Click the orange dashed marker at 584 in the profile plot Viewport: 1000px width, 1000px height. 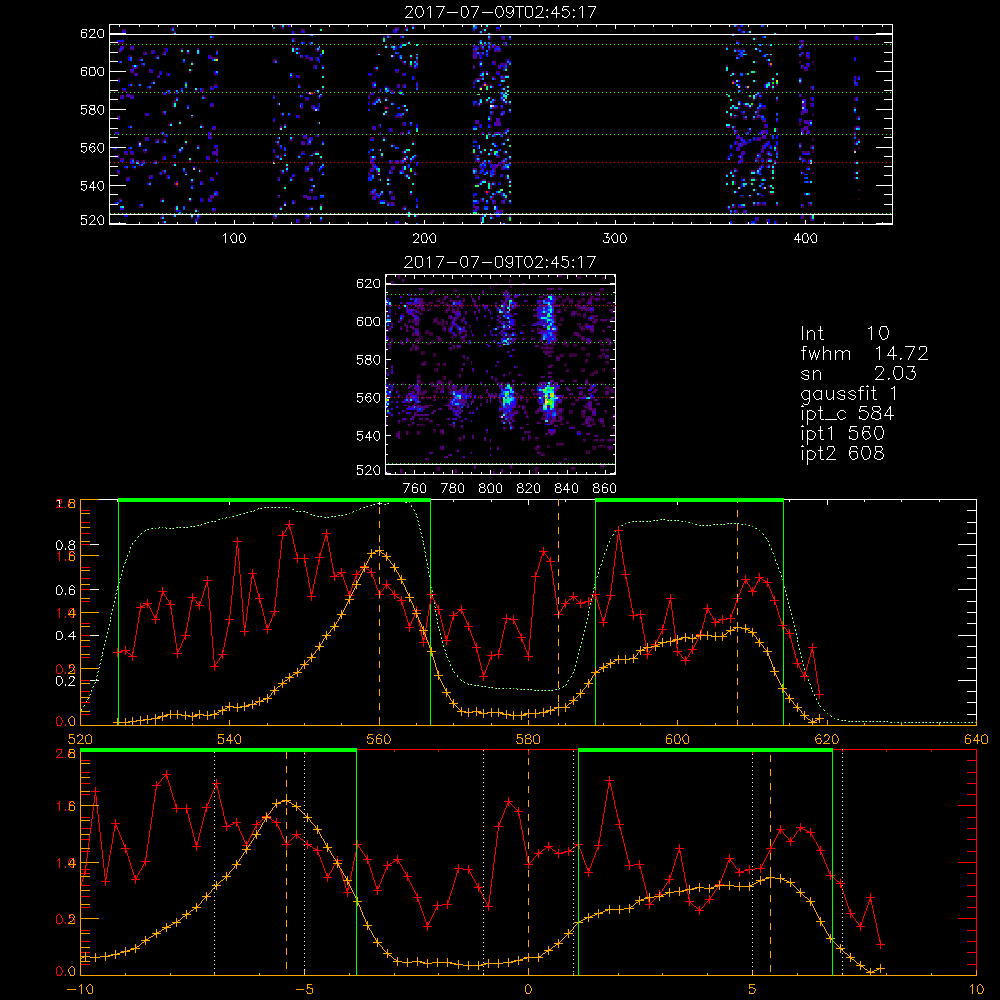coord(559,612)
